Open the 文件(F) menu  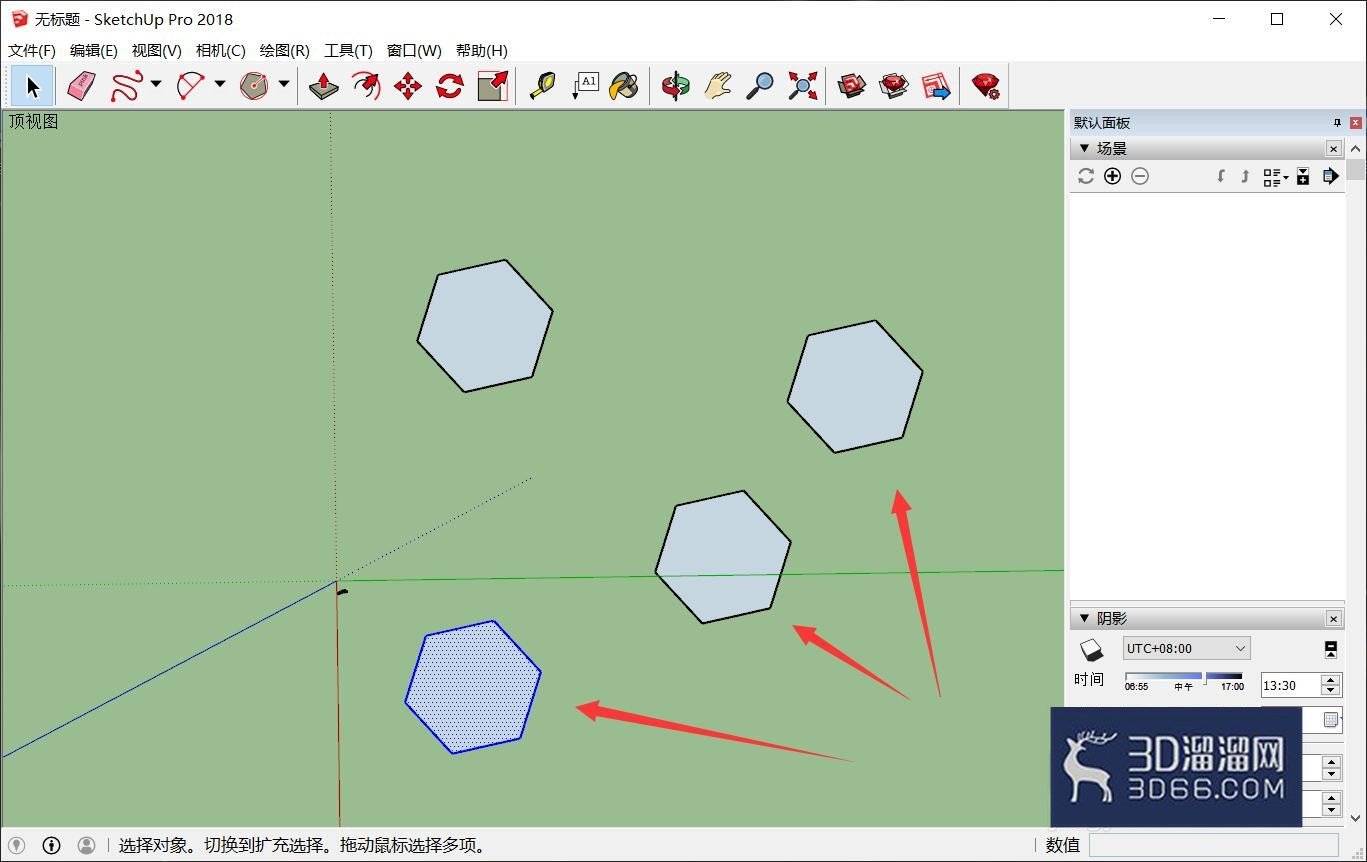(31, 50)
